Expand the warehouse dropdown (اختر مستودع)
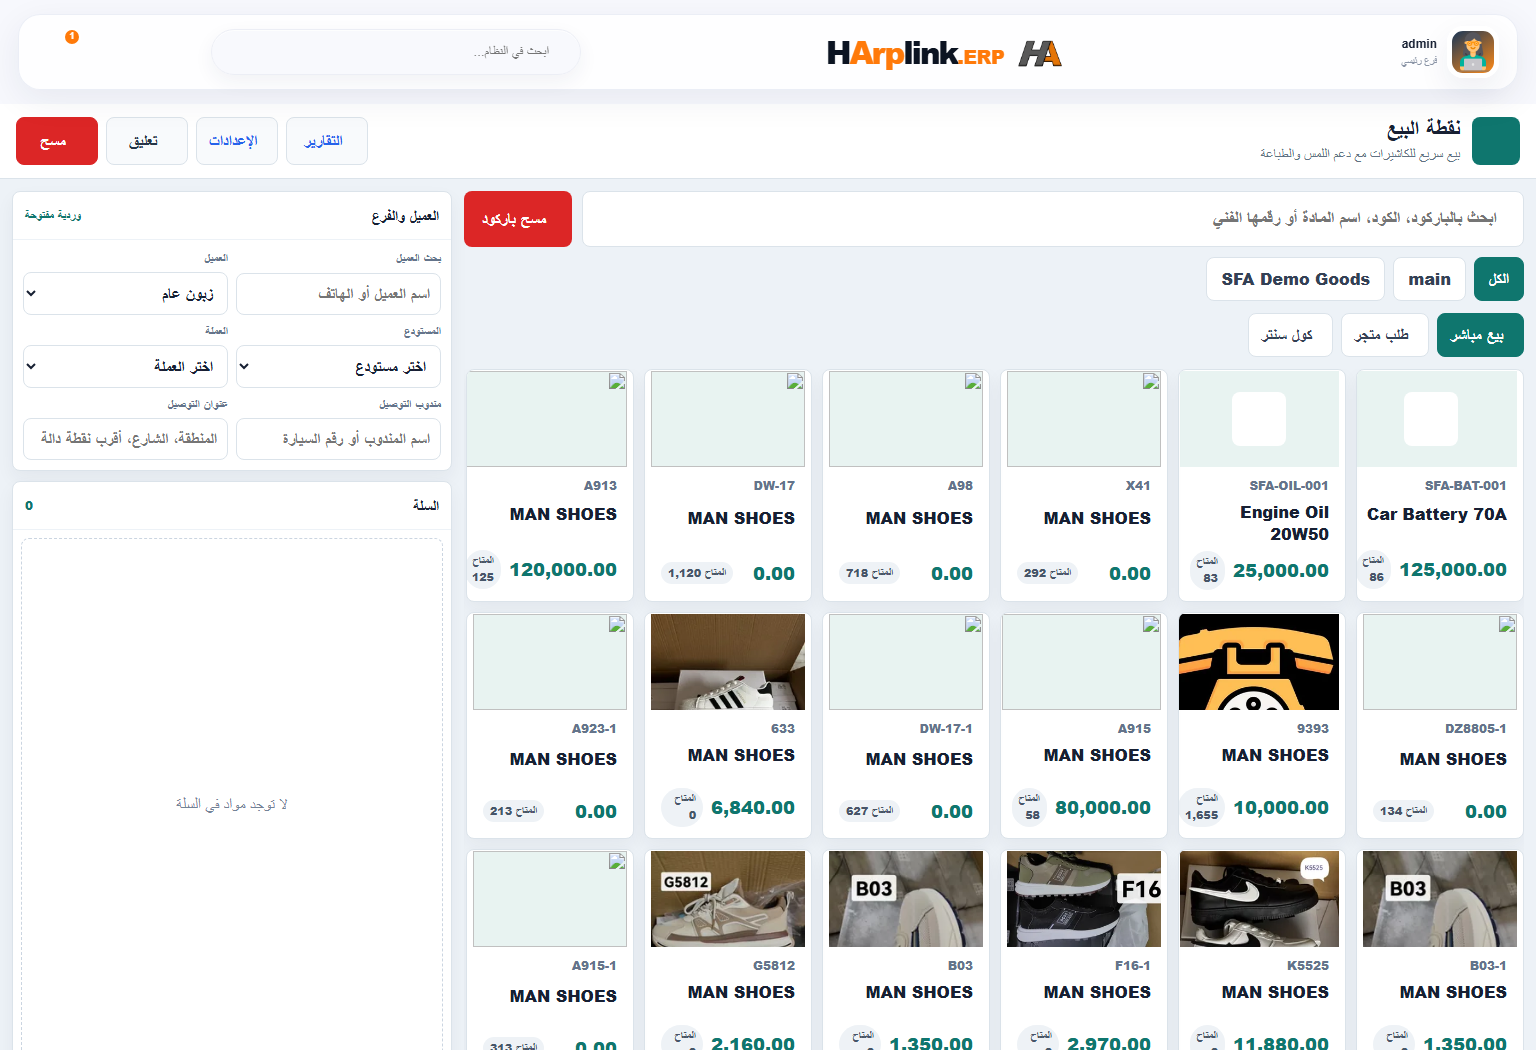The width and height of the screenshot is (1536, 1050). pos(338,366)
